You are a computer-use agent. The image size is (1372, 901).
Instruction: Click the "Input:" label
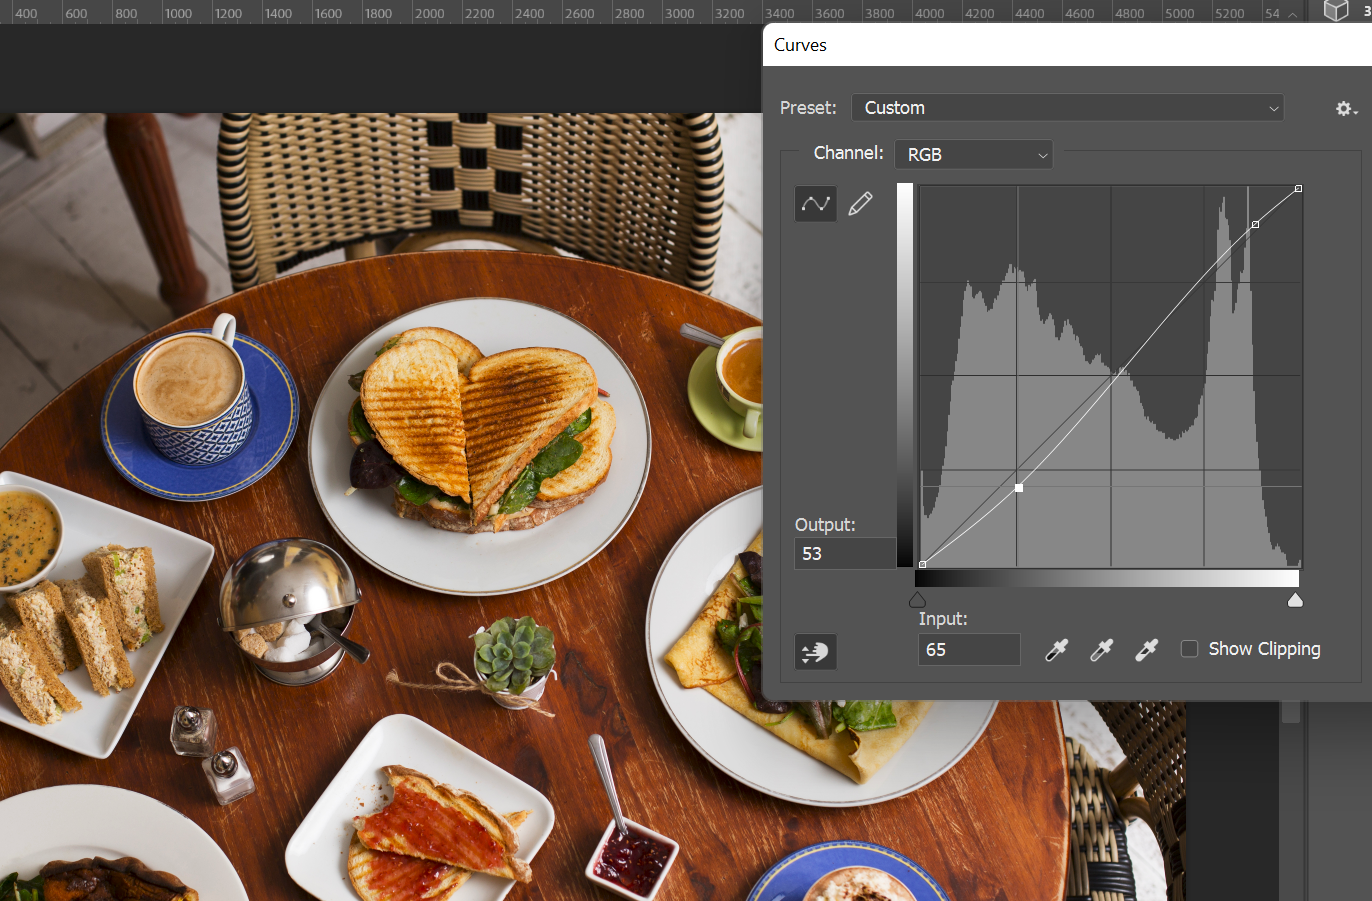(943, 619)
